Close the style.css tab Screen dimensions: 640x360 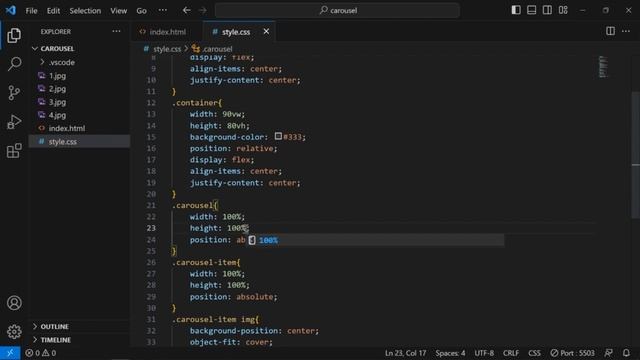click(x=266, y=31)
